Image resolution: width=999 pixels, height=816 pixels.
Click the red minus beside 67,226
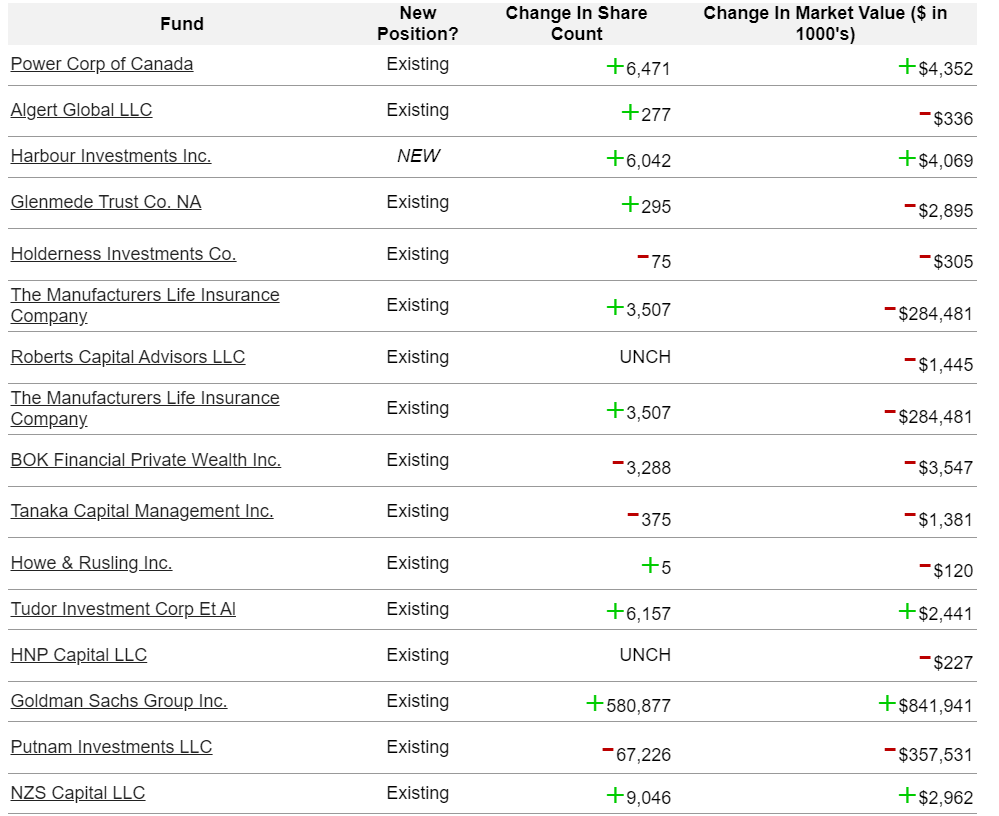tap(607, 750)
